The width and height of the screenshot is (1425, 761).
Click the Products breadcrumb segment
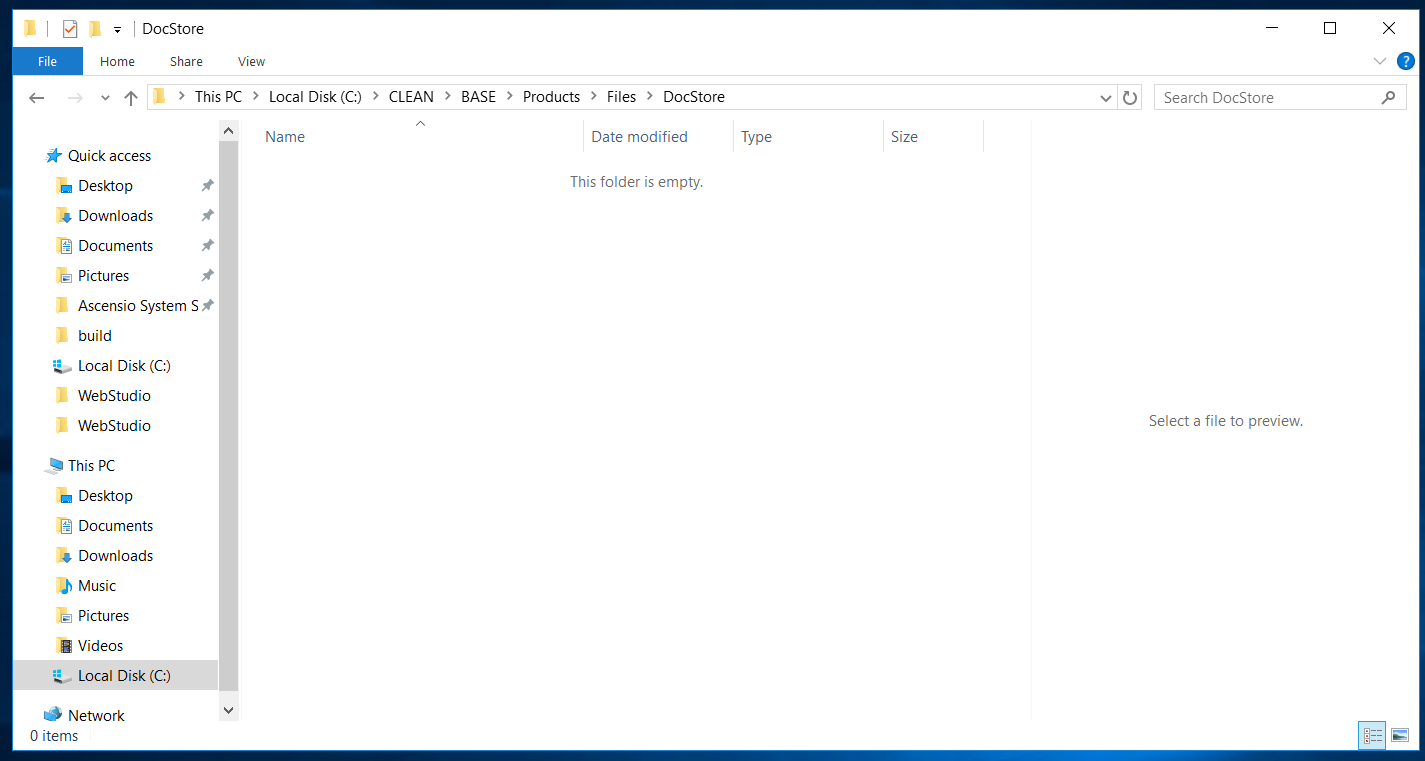tap(551, 97)
